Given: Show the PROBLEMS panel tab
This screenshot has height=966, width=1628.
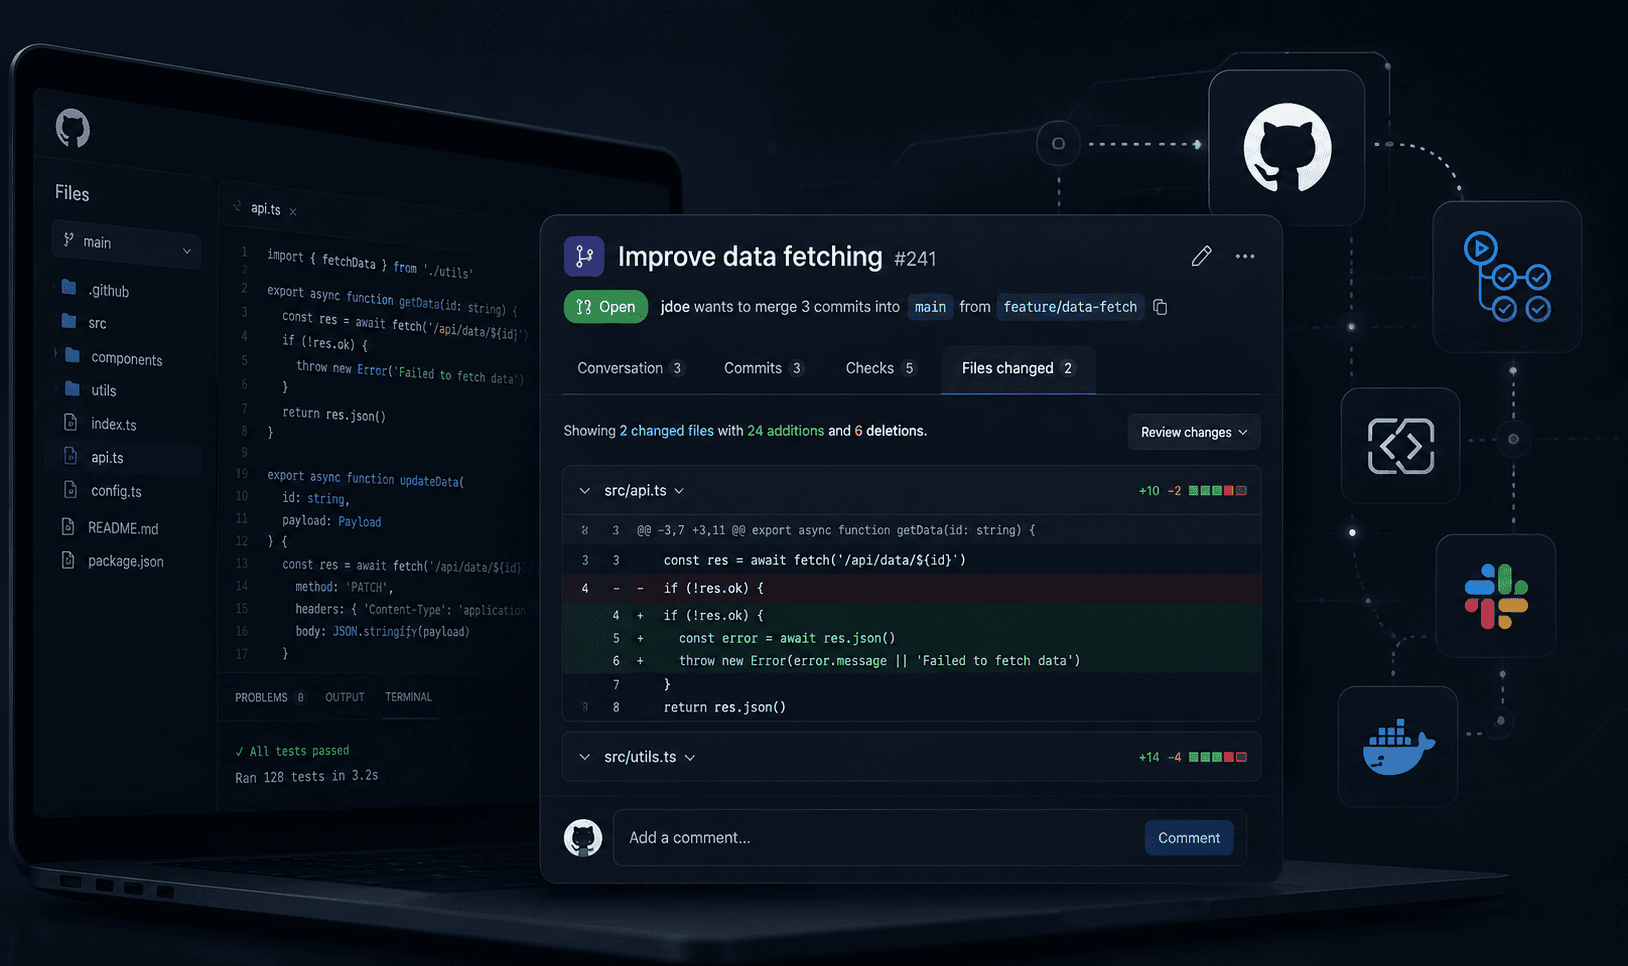Looking at the screenshot, I should tap(269, 697).
